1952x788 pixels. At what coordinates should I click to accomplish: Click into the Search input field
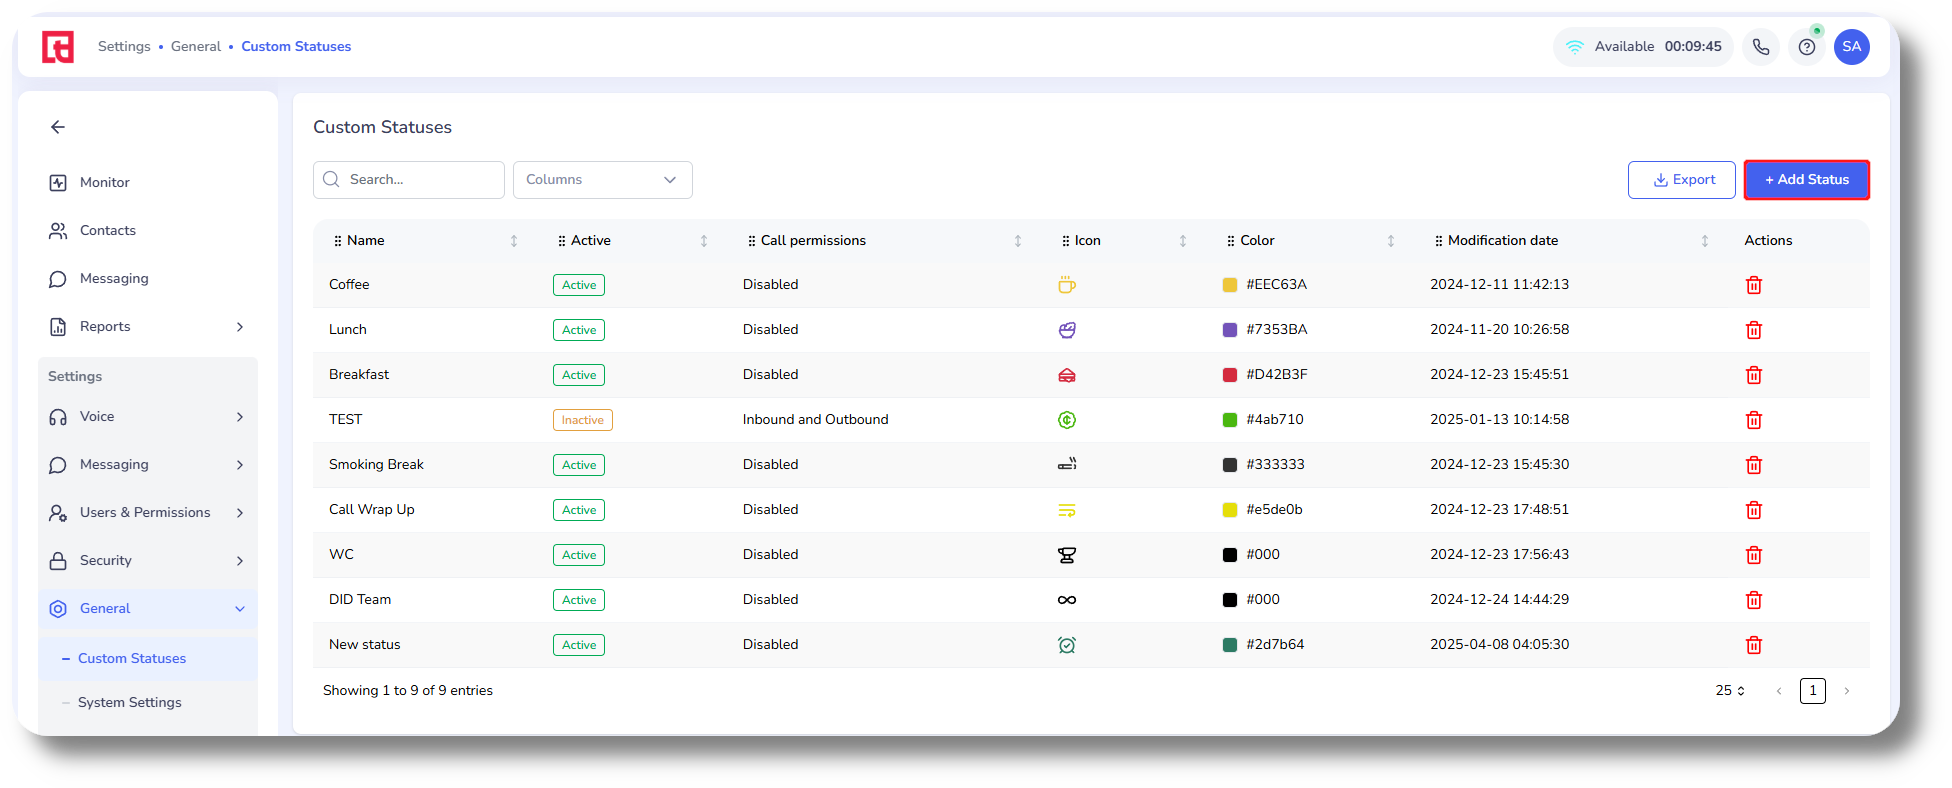[x=420, y=180]
